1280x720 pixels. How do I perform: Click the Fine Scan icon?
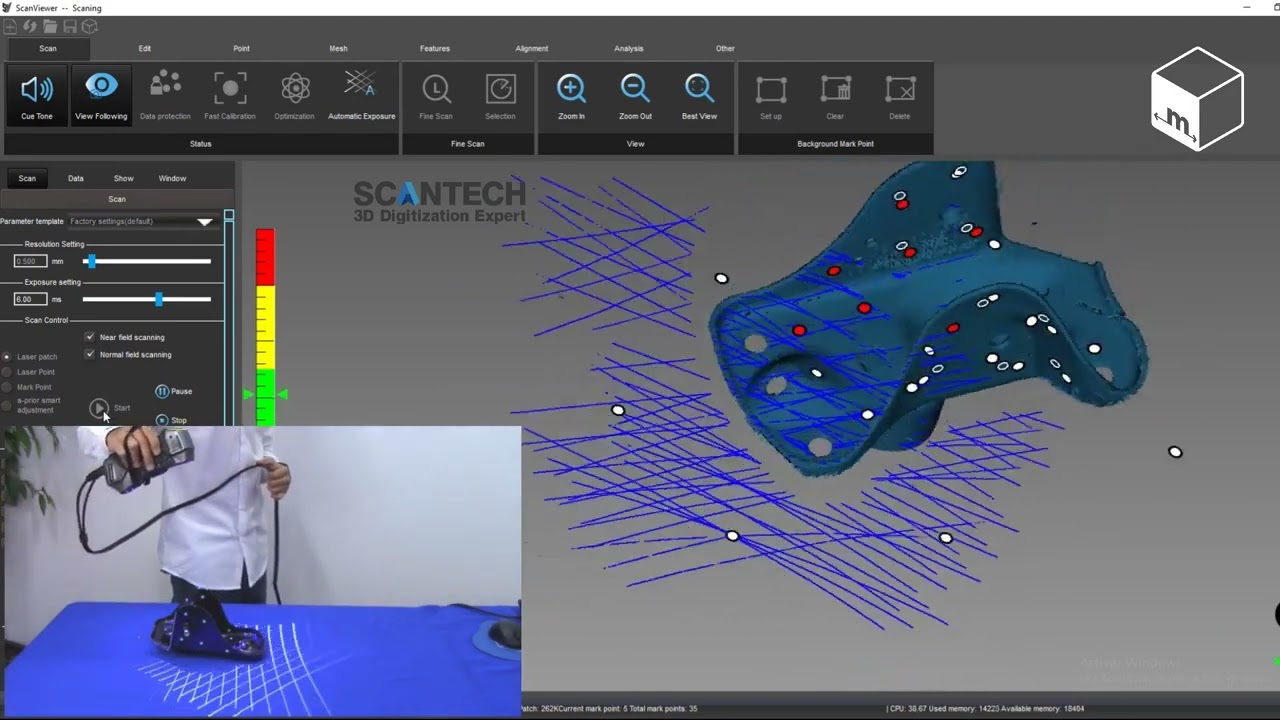coord(436,96)
